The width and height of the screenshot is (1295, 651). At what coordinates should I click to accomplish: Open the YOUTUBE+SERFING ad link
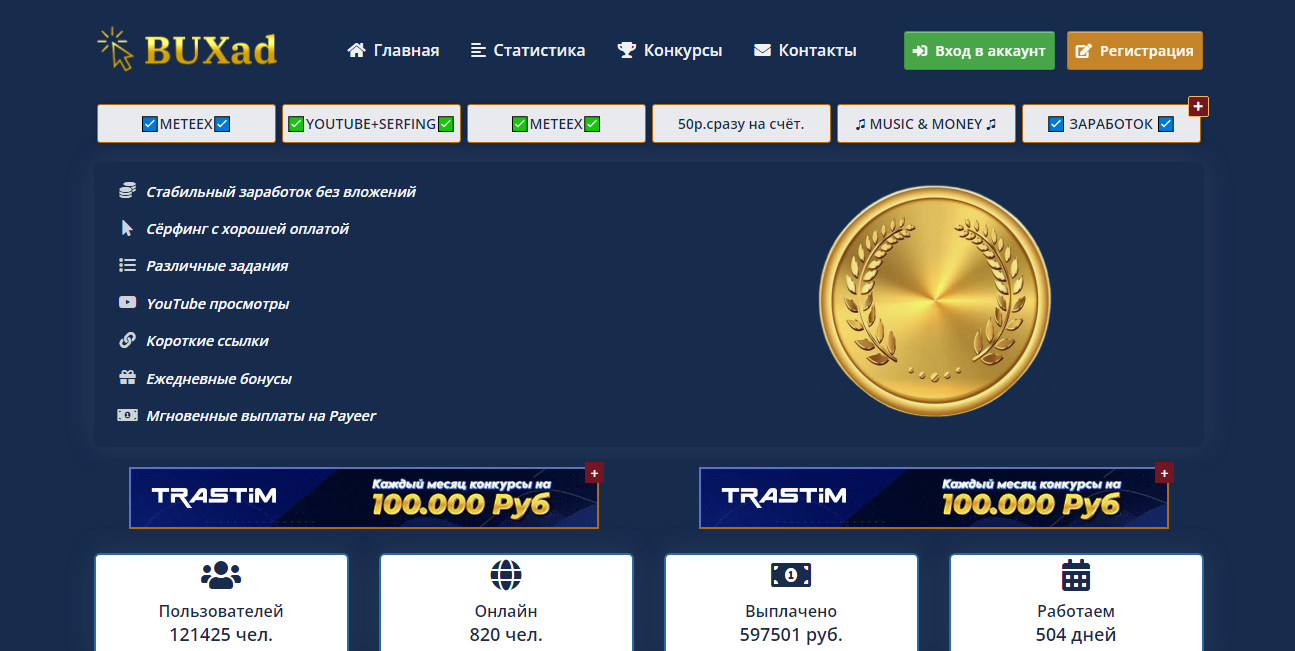(x=371, y=124)
